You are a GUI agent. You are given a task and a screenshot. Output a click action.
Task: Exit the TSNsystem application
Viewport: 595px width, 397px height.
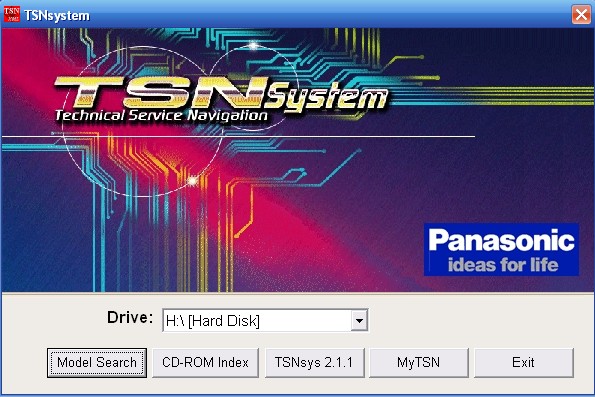[523, 362]
